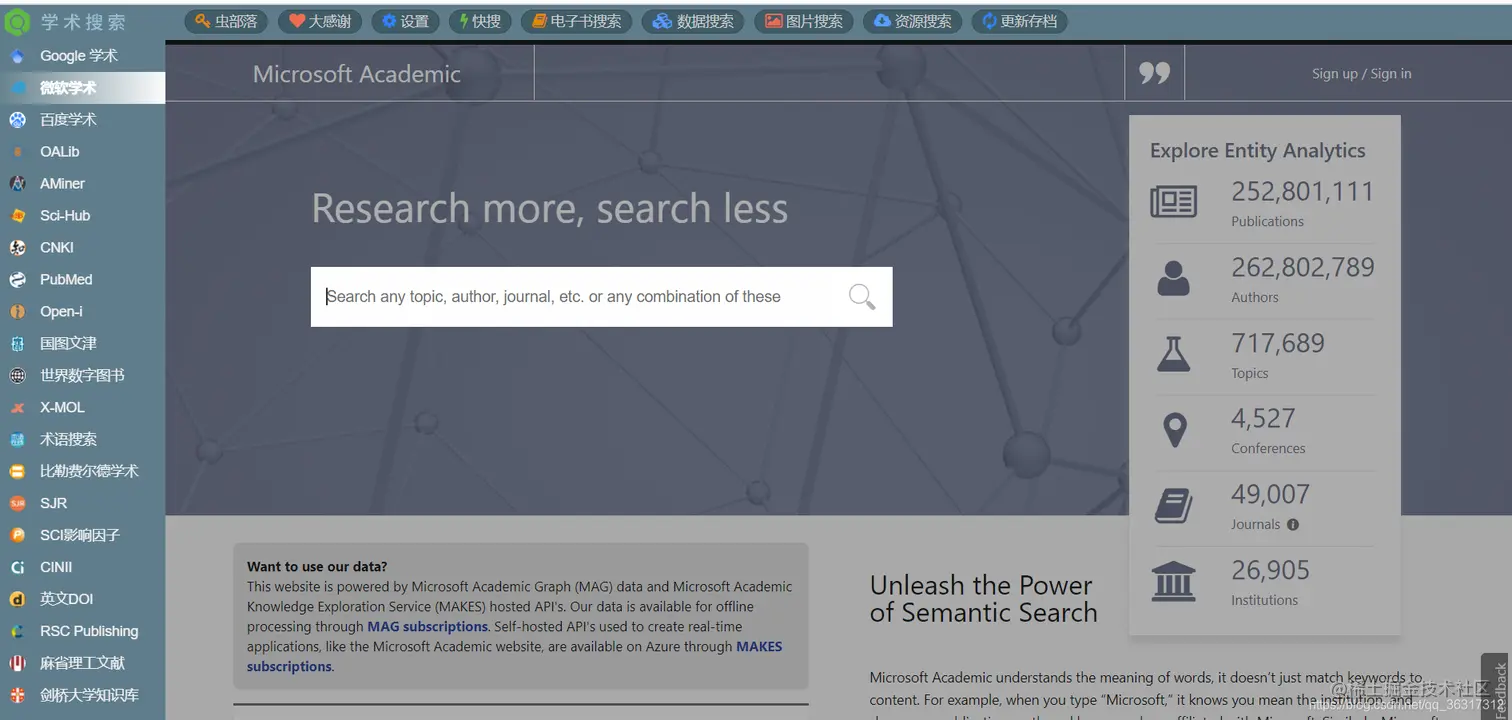Click the Explore Entity Analytics heading
1512x720 pixels.
pos(1257,151)
